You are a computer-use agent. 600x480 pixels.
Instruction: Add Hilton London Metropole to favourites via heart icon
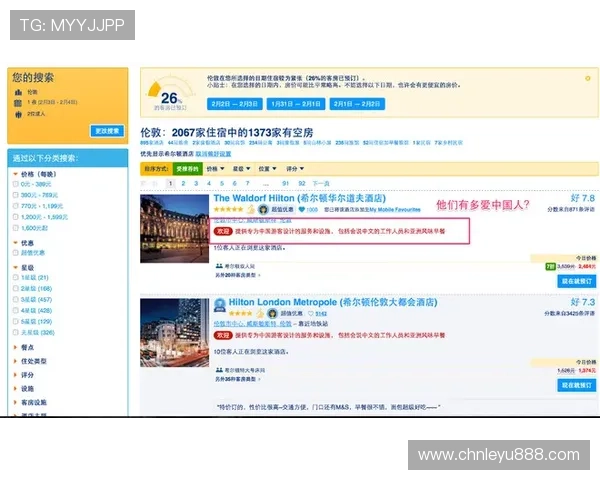311,313
